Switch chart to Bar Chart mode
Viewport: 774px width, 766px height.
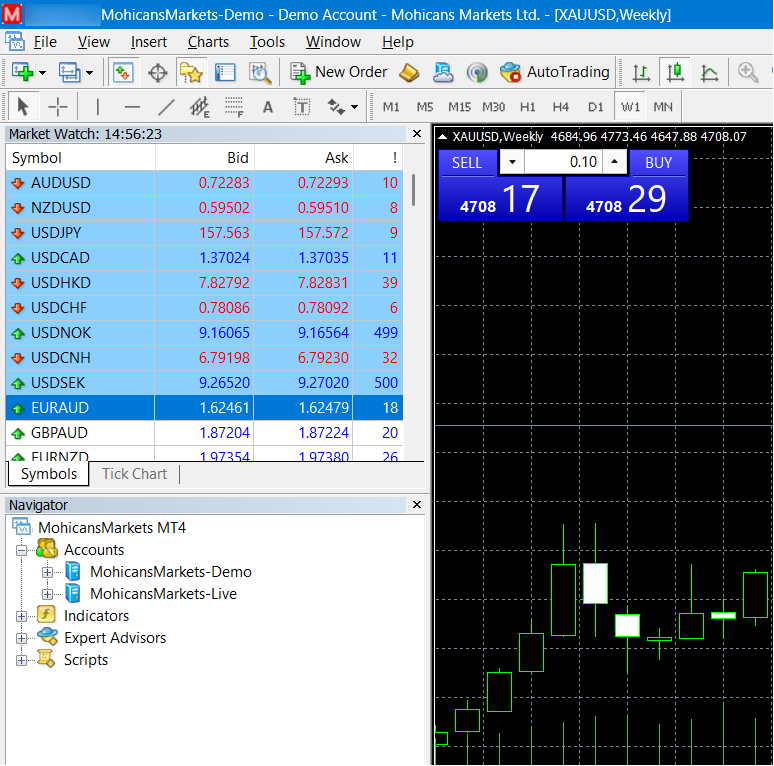pos(641,73)
